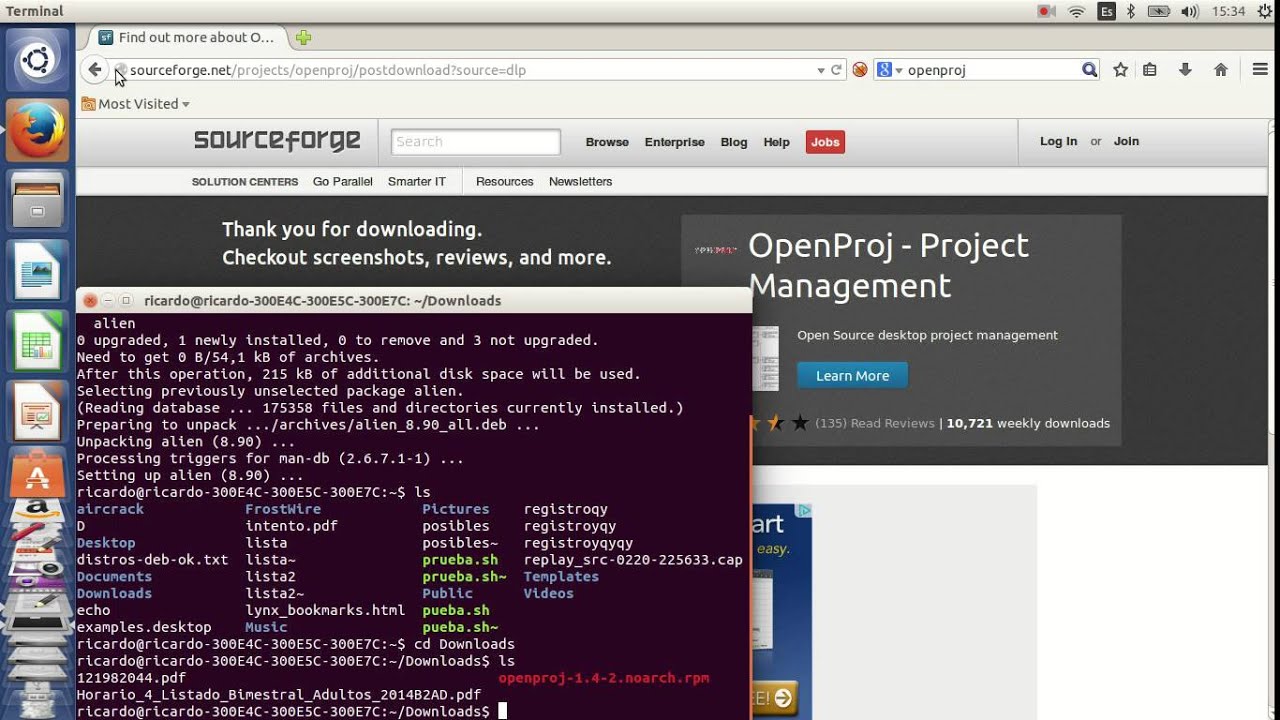Click the terminal title bar text

tap(323, 300)
